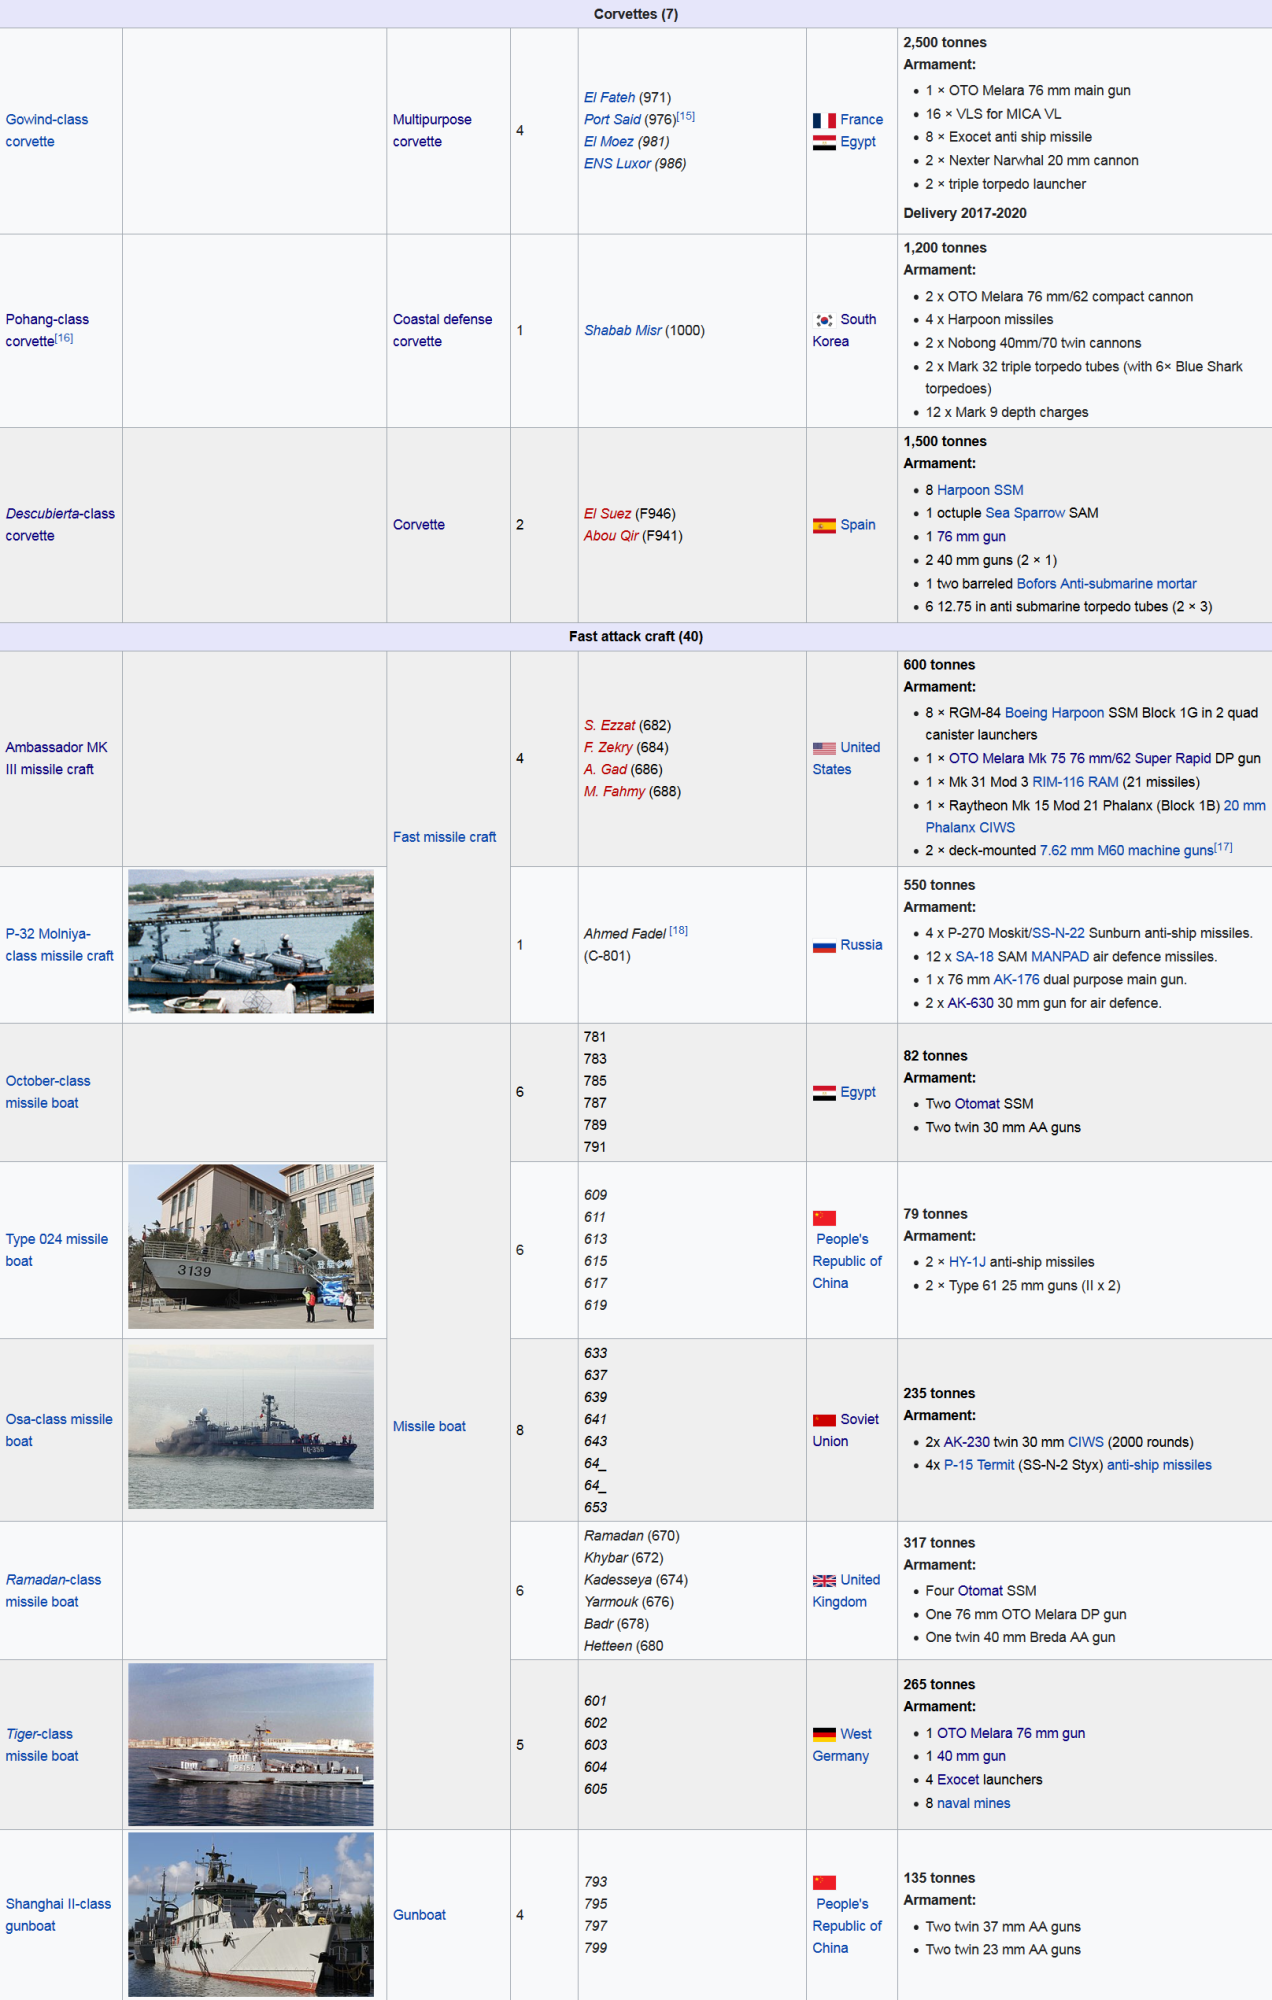Click the Bofors Anti-submarine mortar link
The width and height of the screenshot is (1272, 2000).
pyautogui.click(x=1106, y=584)
